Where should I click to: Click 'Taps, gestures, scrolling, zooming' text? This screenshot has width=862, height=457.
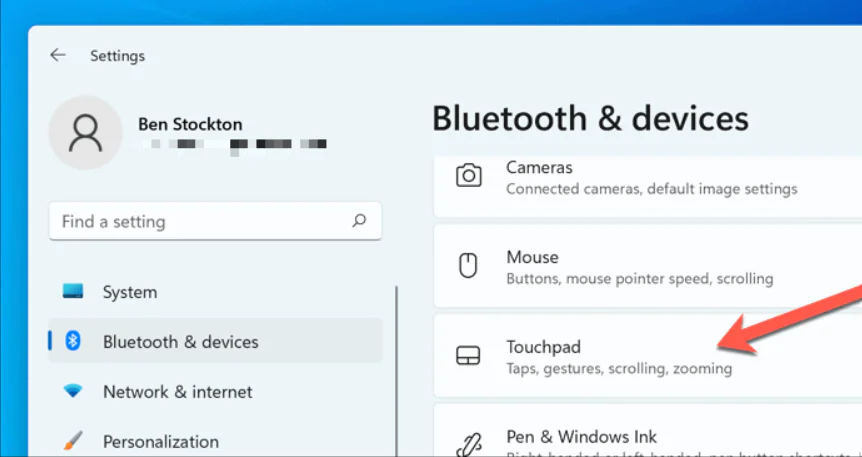point(619,368)
